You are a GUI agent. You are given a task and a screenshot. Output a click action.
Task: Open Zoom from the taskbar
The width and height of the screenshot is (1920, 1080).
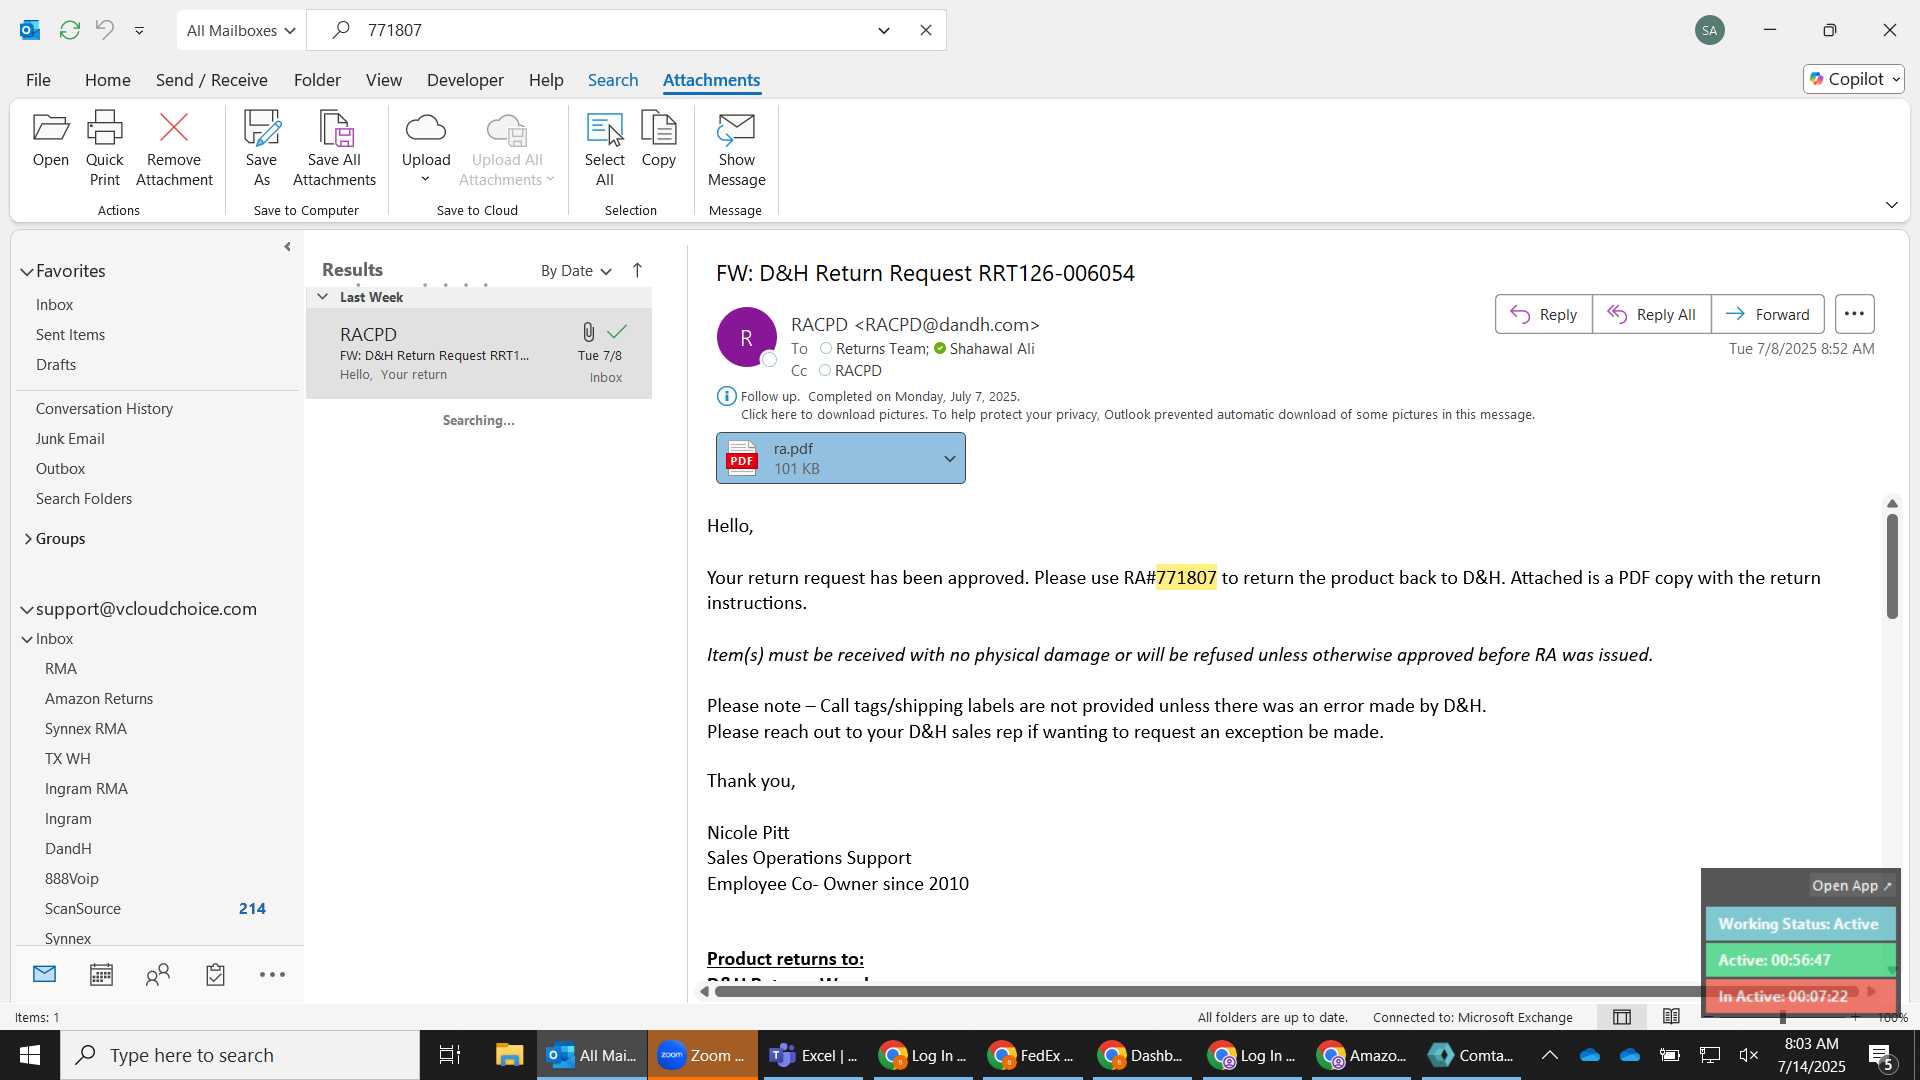tap(702, 1055)
